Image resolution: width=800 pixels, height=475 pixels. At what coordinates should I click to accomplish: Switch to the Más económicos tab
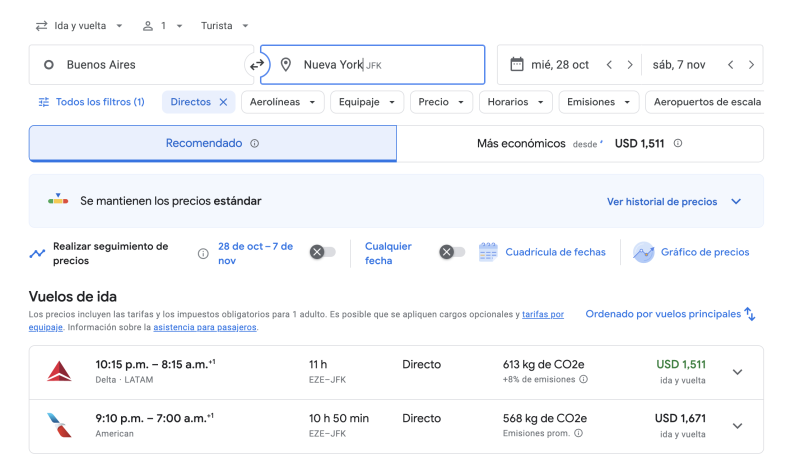click(x=580, y=144)
